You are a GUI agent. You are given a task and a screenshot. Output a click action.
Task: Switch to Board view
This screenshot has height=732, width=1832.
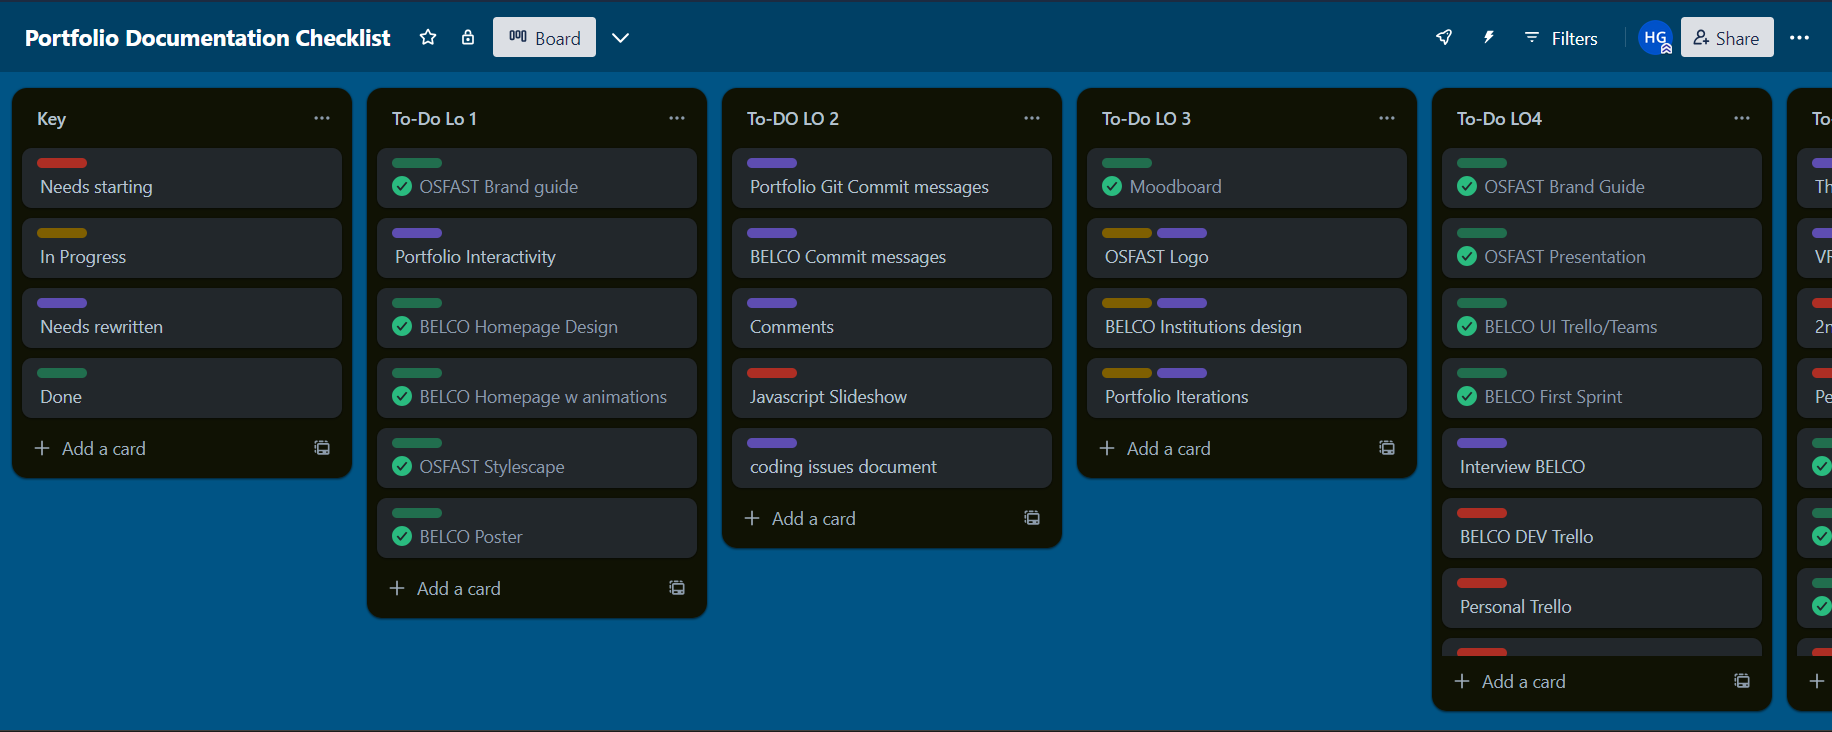click(x=544, y=37)
